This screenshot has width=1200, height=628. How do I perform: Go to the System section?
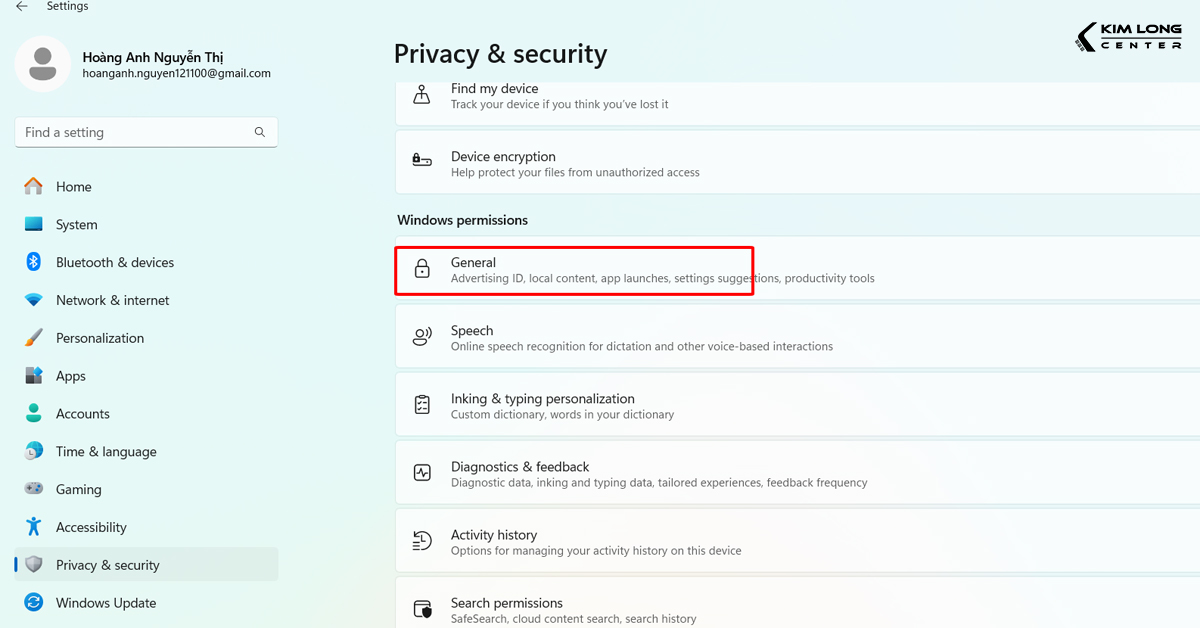76,225
